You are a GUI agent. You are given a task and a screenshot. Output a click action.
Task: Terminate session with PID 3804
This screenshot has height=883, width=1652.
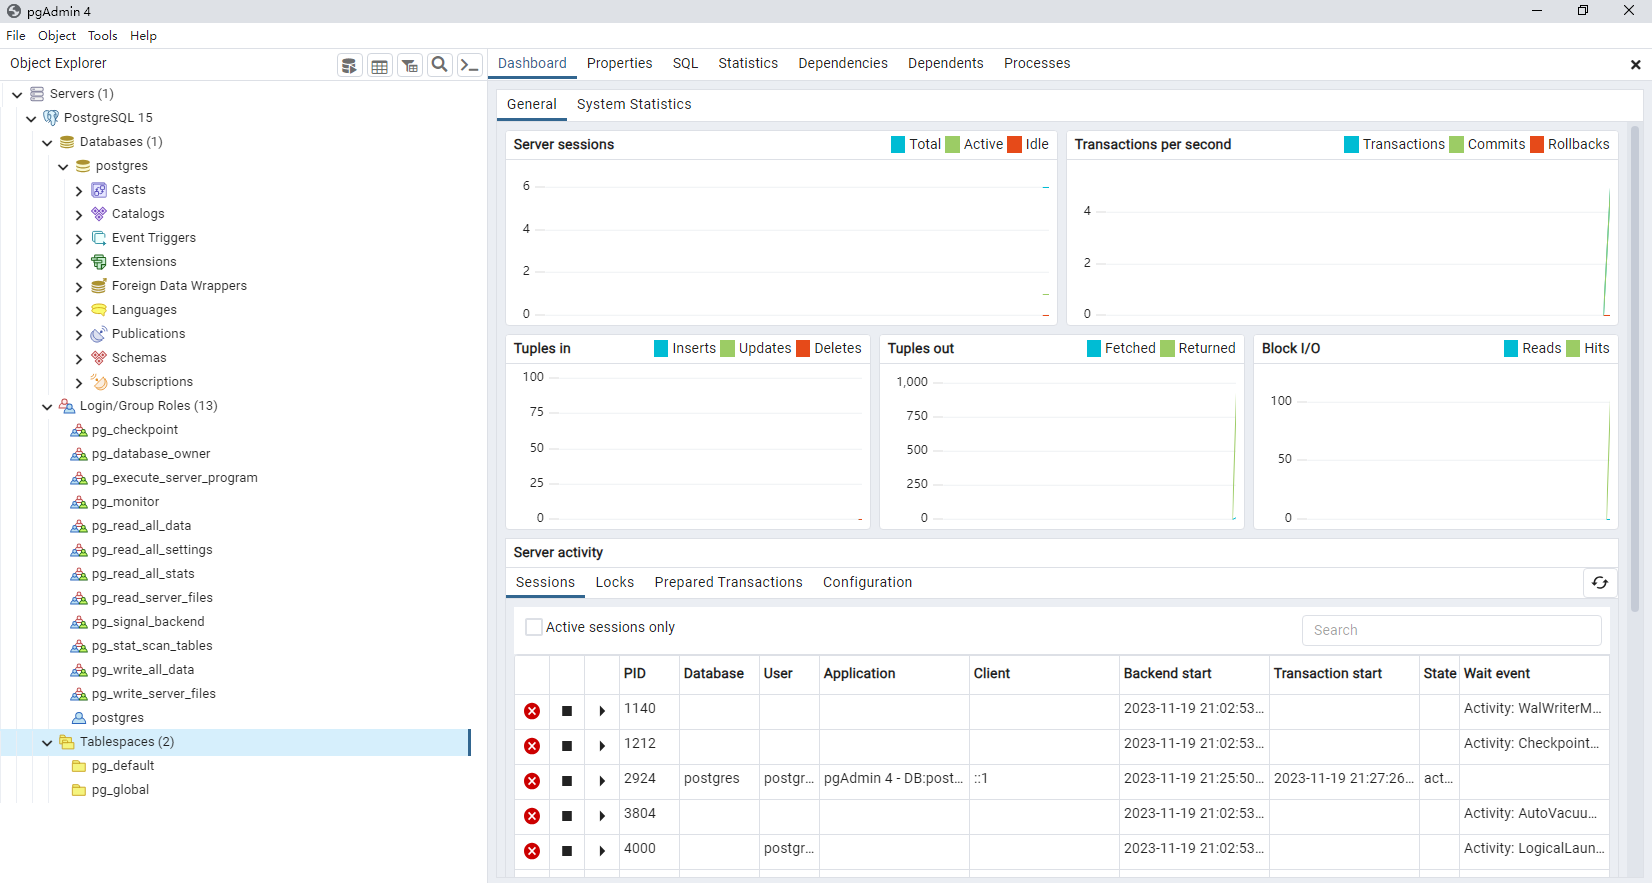pyautogui.click(x=532, y=816)
